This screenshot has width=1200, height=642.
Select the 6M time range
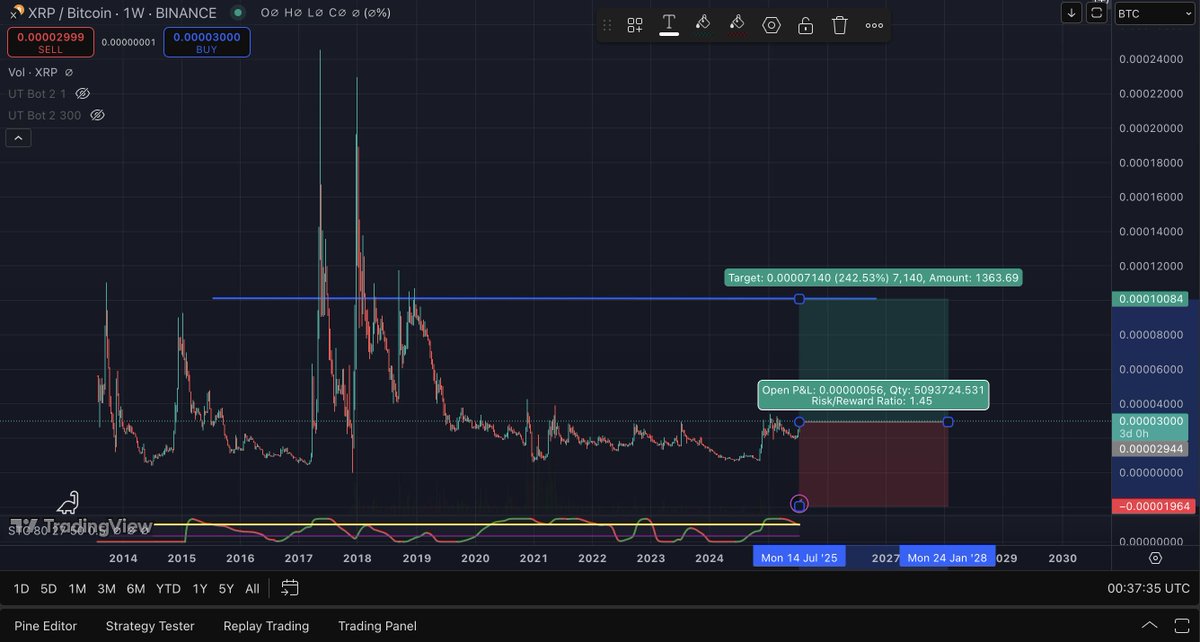click(x=136, y=588)
